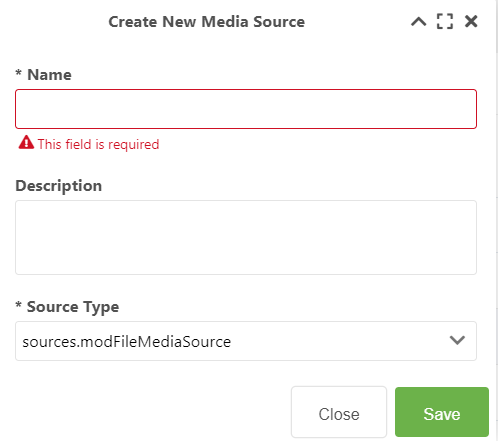Click the Description text area
498x441 pixels.
[x=246, y=237]
